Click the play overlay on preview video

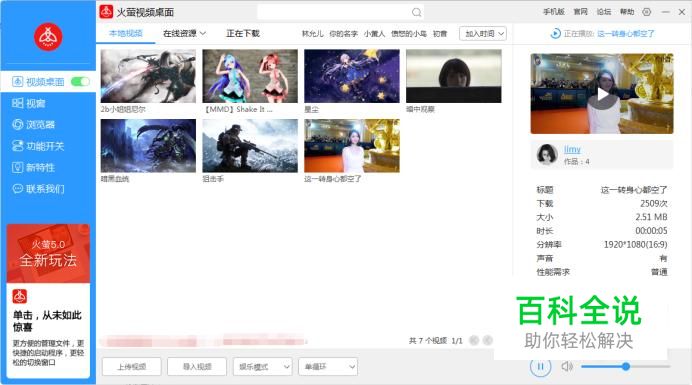coord(602,94)
